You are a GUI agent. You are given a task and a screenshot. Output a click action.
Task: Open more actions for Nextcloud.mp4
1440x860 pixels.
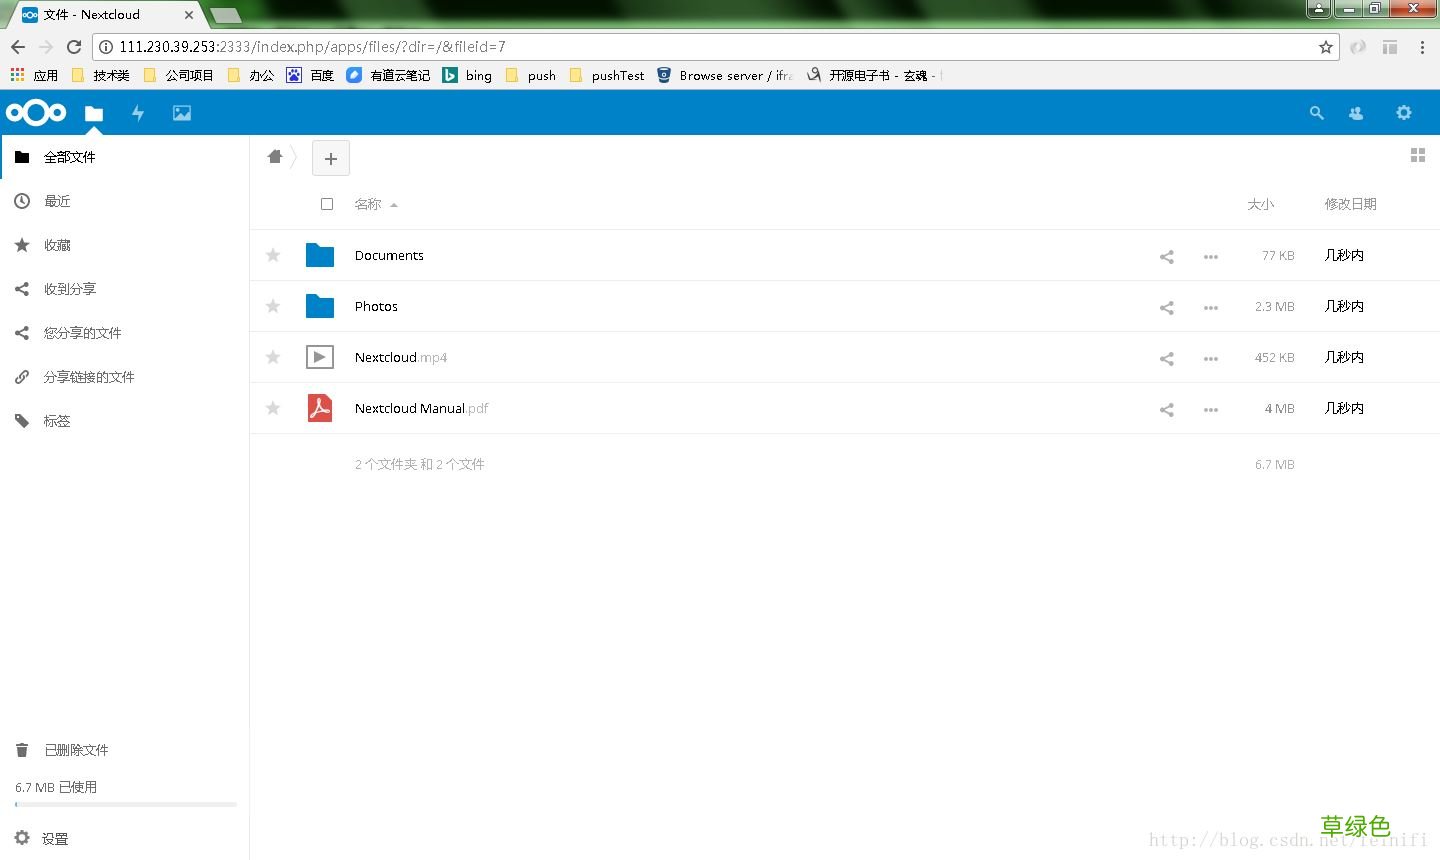(1210, 358)
